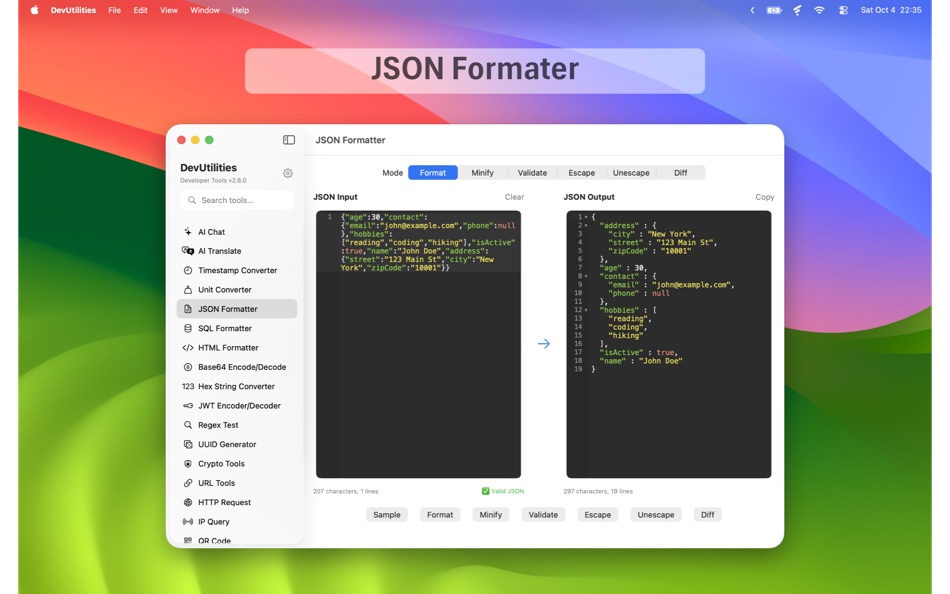Click the AI Translate icon in sidebar
Viewport: 950px width, 594px height.
pyautogui.click(x=188, y=251)
